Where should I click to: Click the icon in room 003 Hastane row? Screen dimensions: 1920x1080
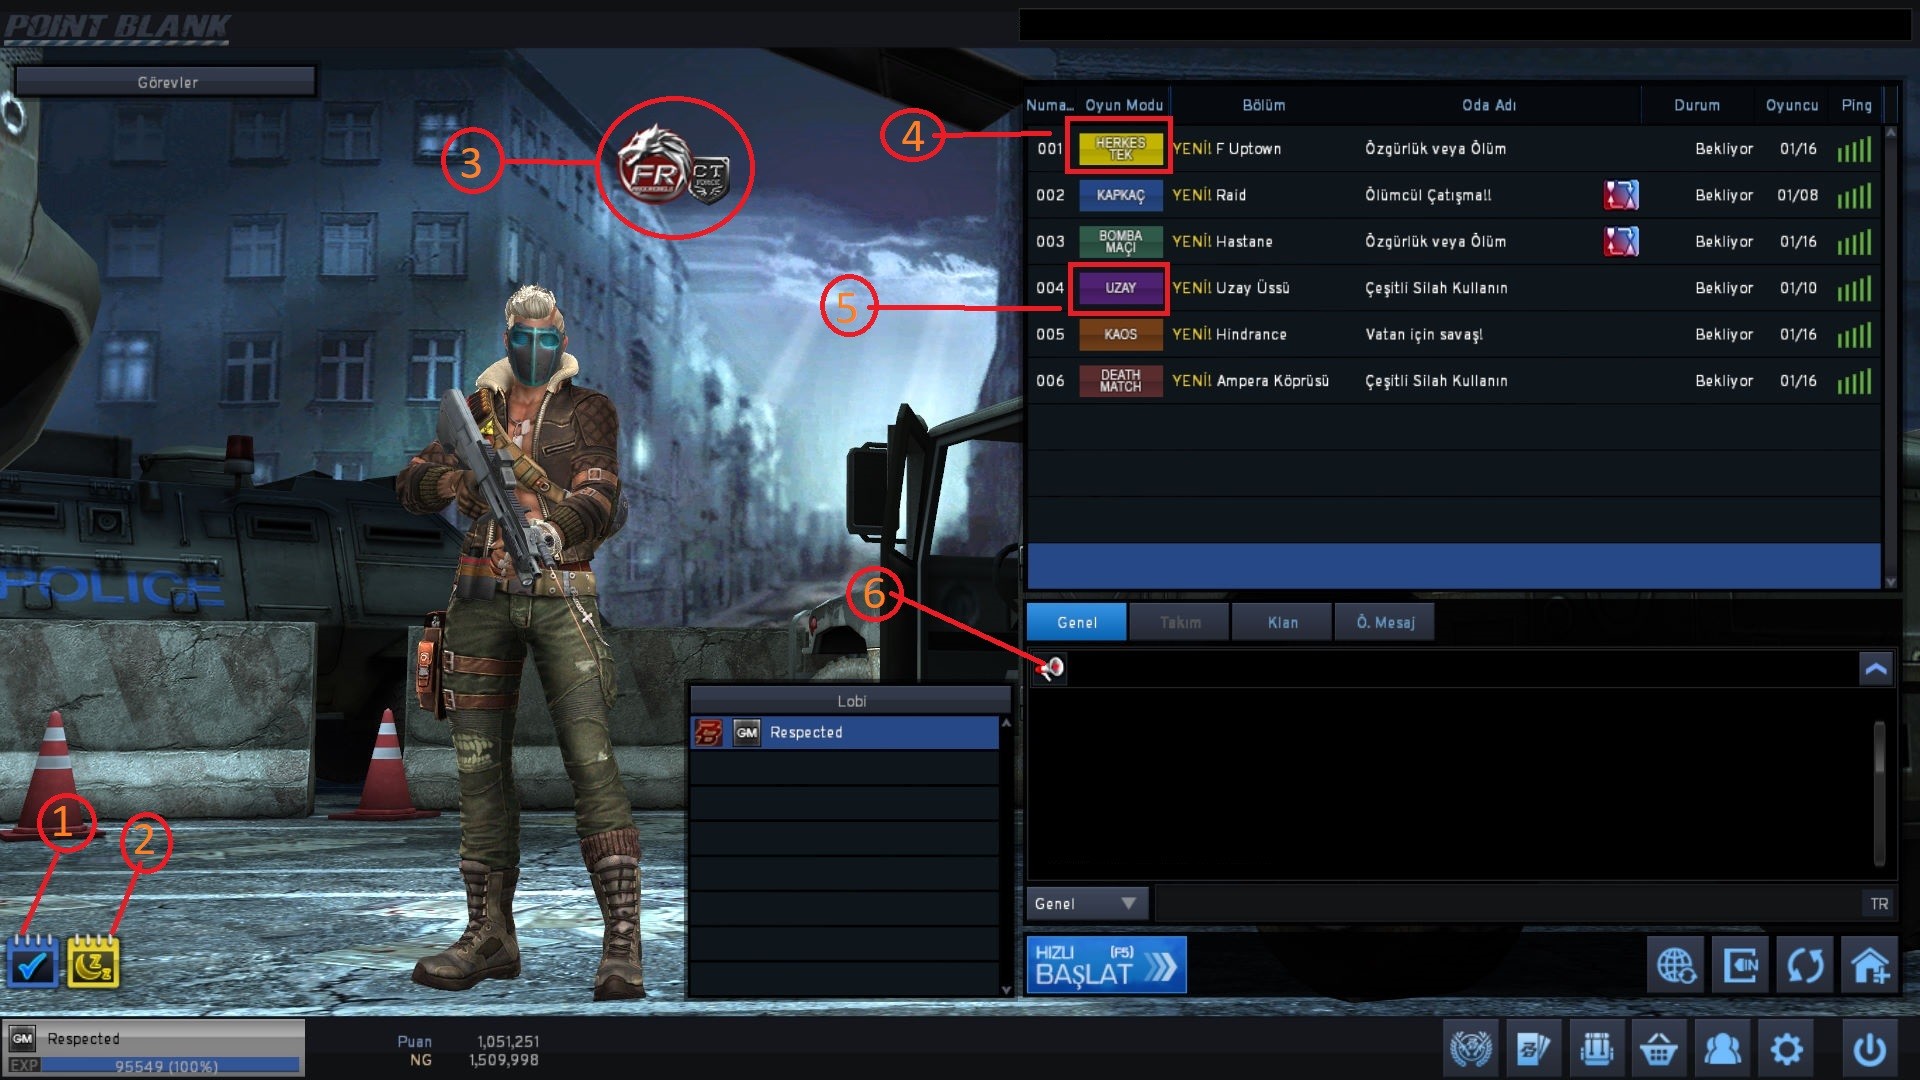click(x=1621, y=241)
